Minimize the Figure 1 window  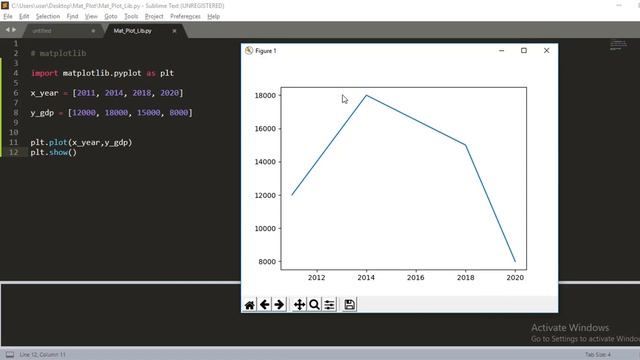click(x=502, y=51)
